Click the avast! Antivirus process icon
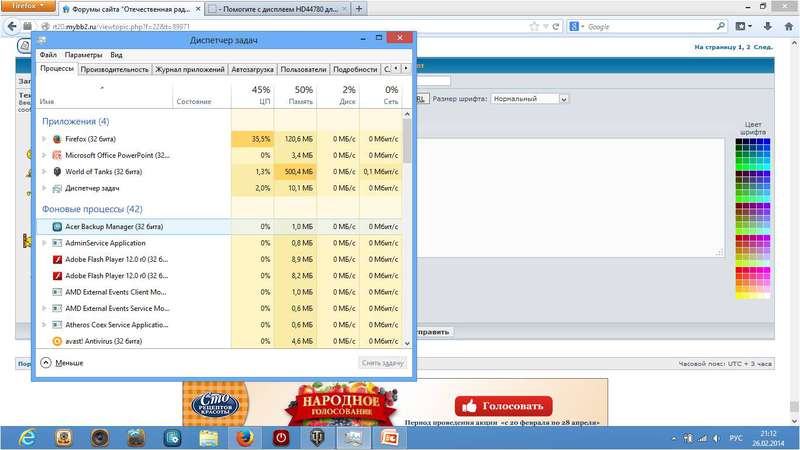The height and width of the screenshot is (450, 800). (x=57, y=341)
